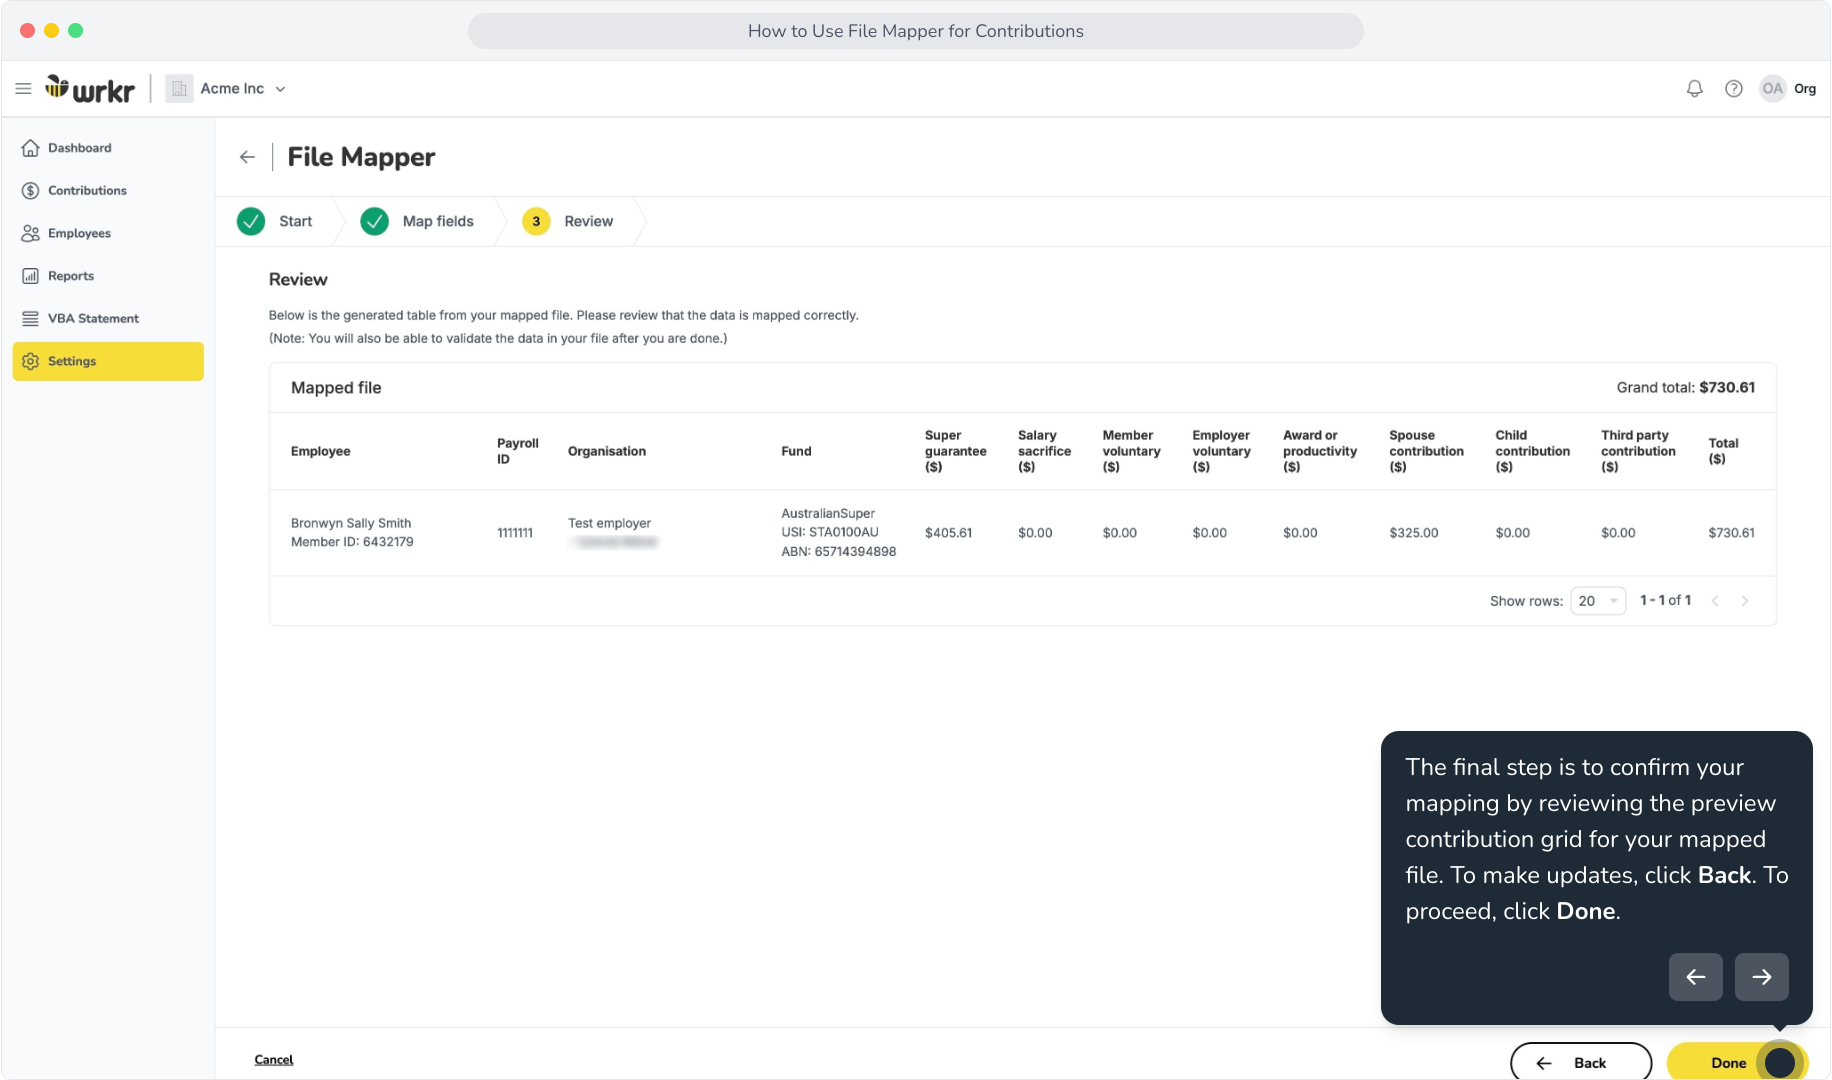Click the notifications bell icon
Screen dimensions: 1832x1080
tap(1694, 89)
